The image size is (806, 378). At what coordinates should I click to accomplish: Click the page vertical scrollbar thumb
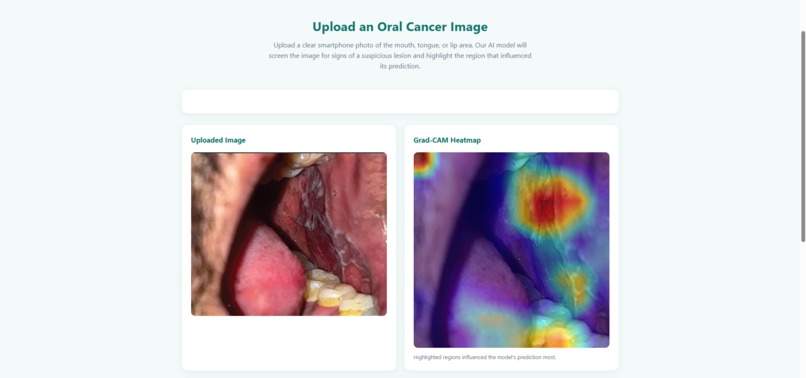pyautogui.click(x=803, y=136)
